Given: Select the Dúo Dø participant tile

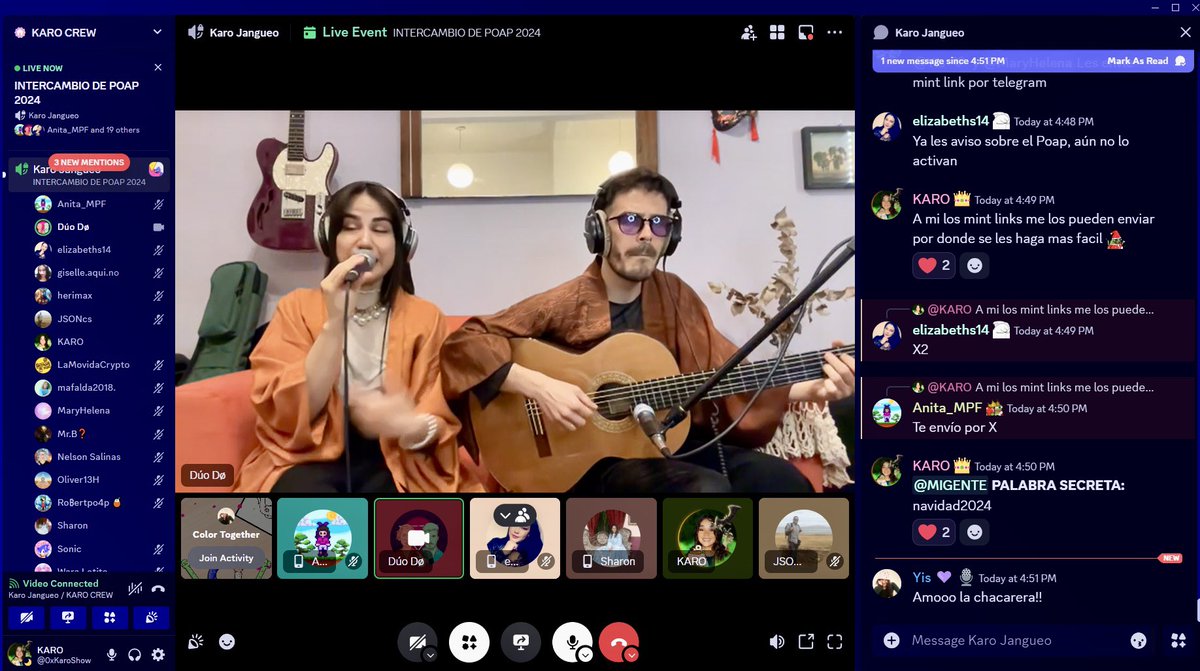Looking at the screenshot, I should tap(419, 538).
